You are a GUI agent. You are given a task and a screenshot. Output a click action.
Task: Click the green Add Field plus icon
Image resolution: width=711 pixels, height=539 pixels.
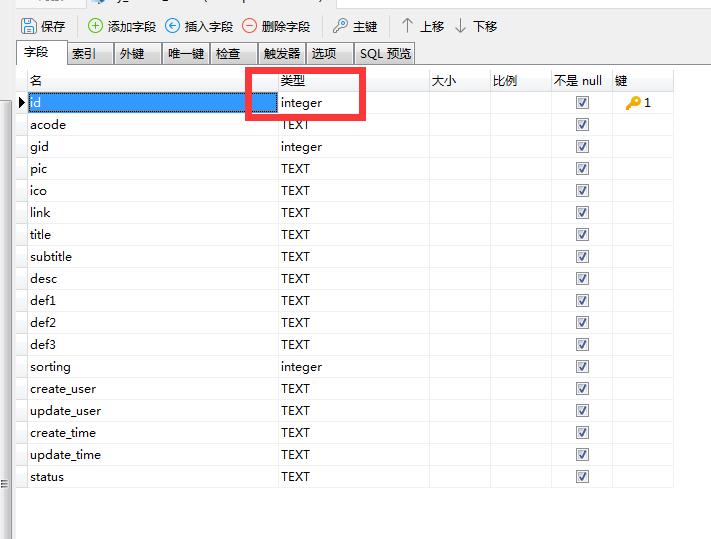point(96,26)
